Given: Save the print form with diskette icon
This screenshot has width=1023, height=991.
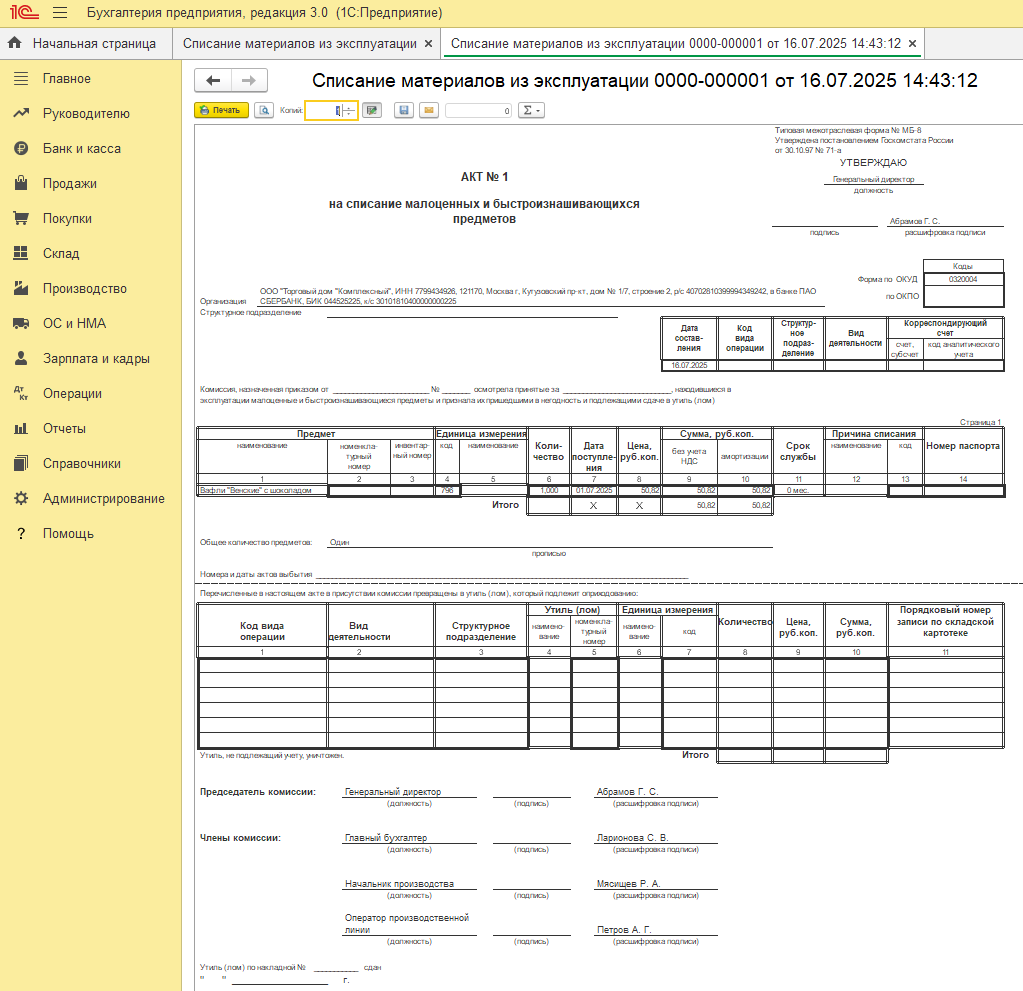Looking at the screenshot, I should [x=404, y=110].
